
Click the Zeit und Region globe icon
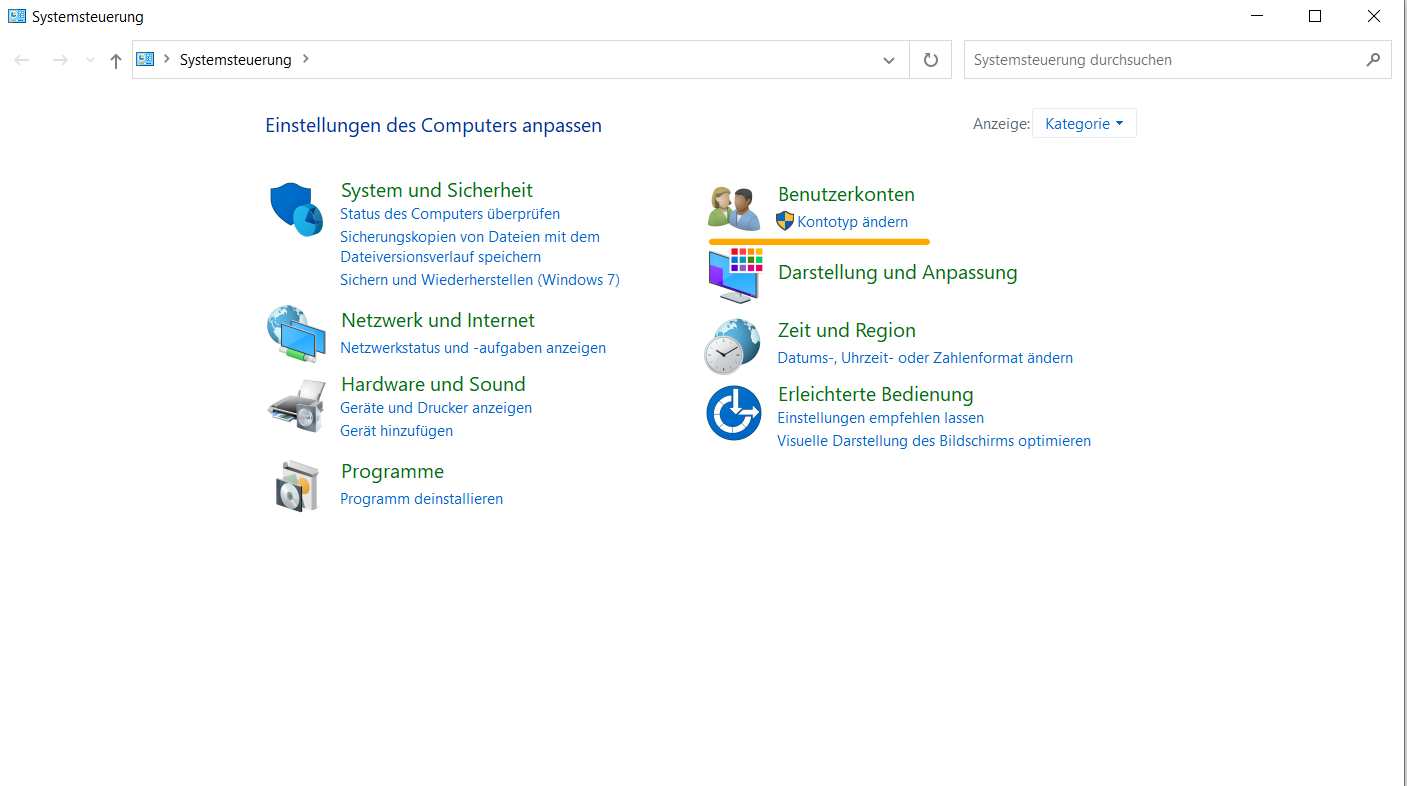click(733, 344)
